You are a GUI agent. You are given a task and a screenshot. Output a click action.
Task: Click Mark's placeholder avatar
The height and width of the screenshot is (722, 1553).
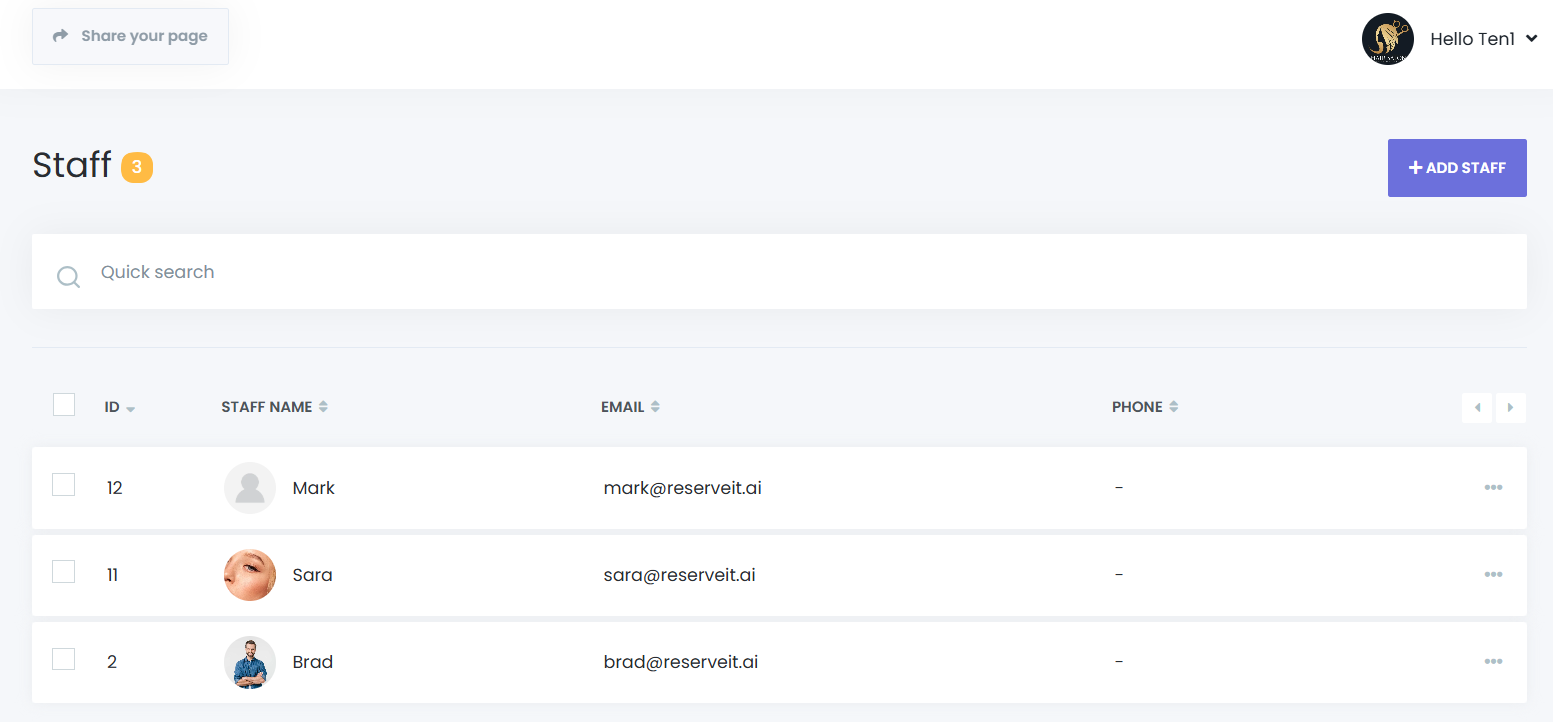point(250,488)
